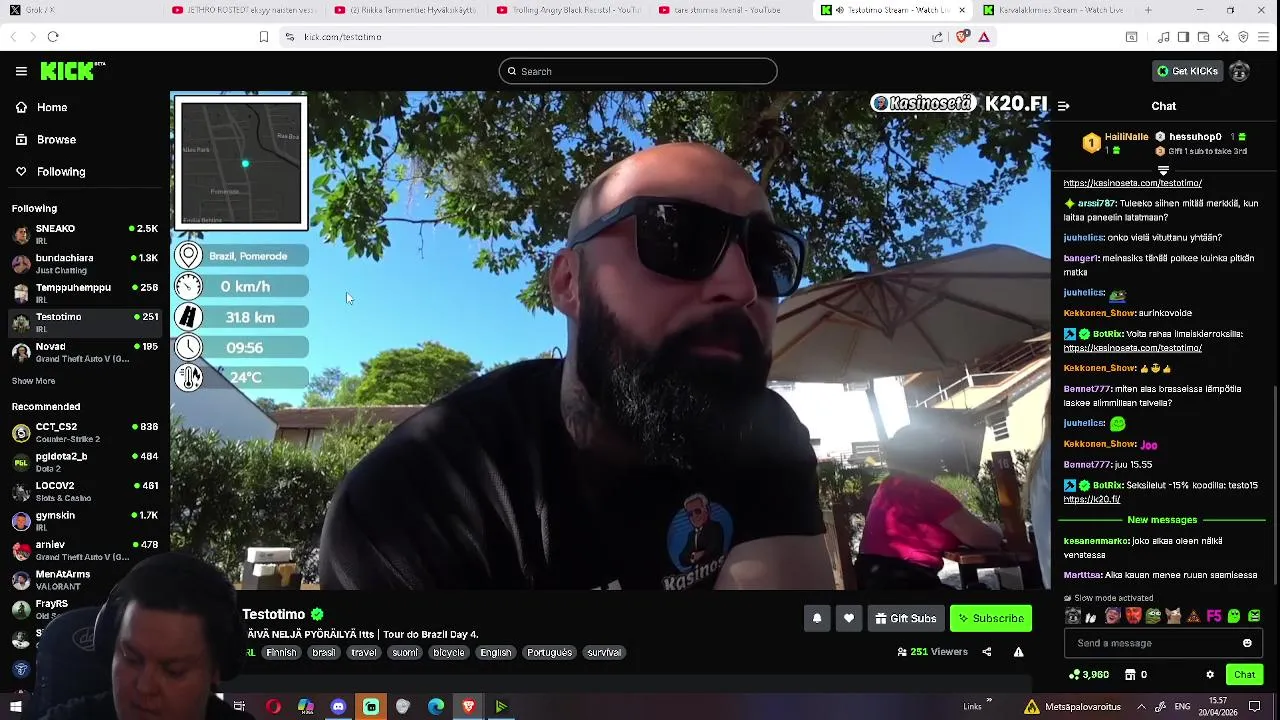Bookmark this page icon
Image resolution: width=1280 pixels, height=720 pixels.
click(x=263, y=37)
